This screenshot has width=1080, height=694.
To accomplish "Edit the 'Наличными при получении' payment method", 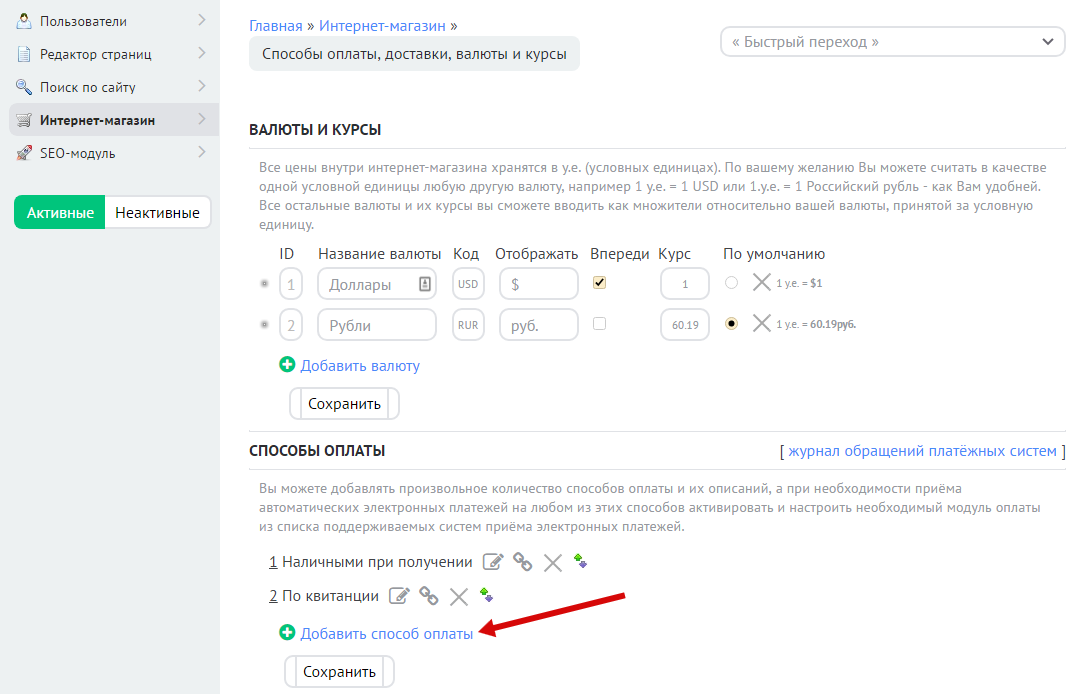I will [x=492, y=562].
